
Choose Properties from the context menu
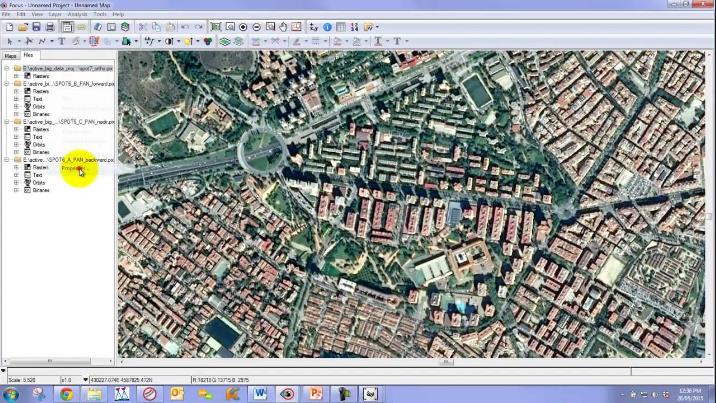[75, 168]
